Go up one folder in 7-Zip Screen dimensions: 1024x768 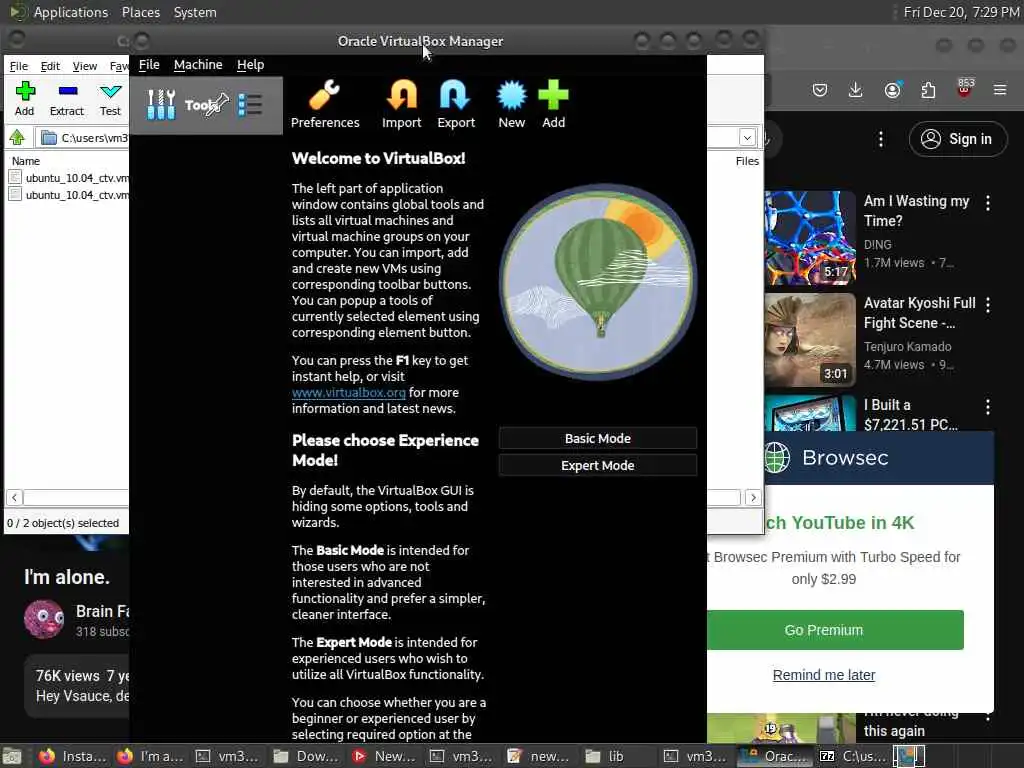point(17,137)
